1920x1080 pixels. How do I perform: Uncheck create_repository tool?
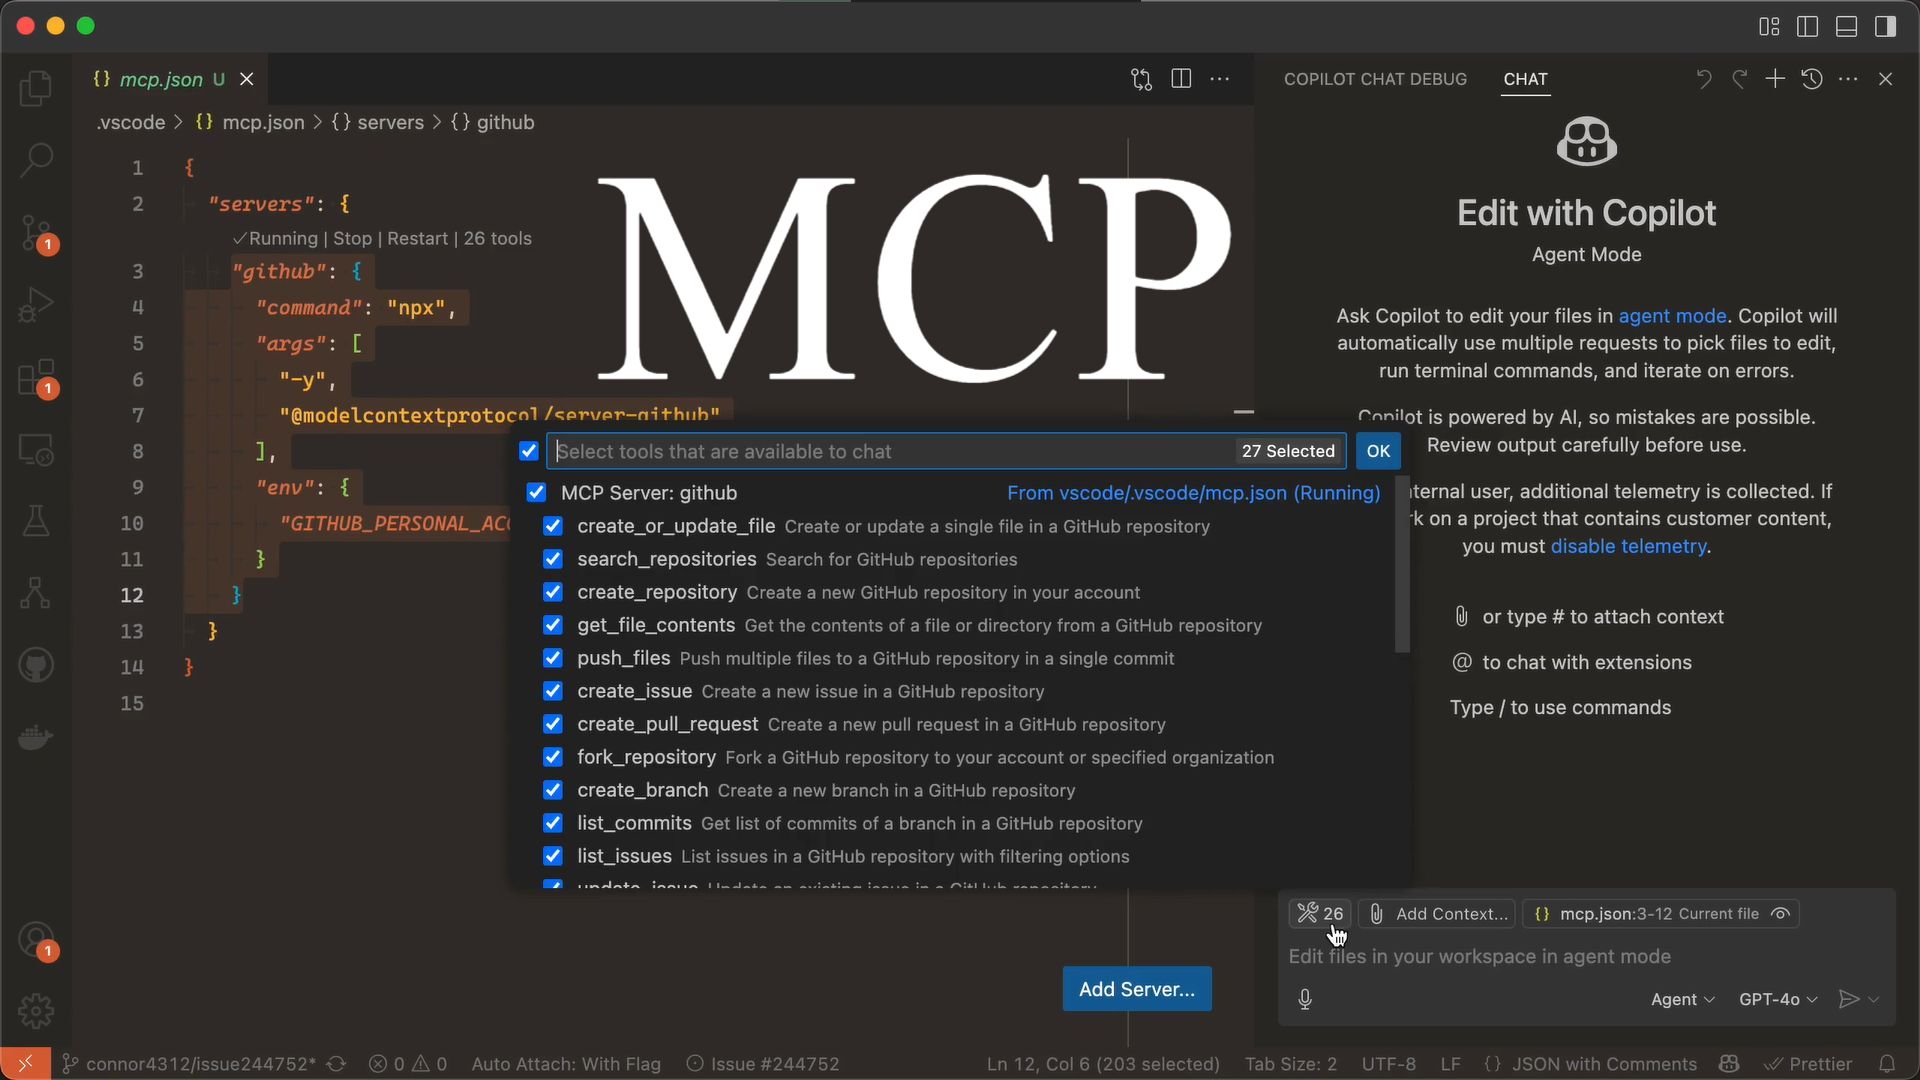[x=553, y=592]
